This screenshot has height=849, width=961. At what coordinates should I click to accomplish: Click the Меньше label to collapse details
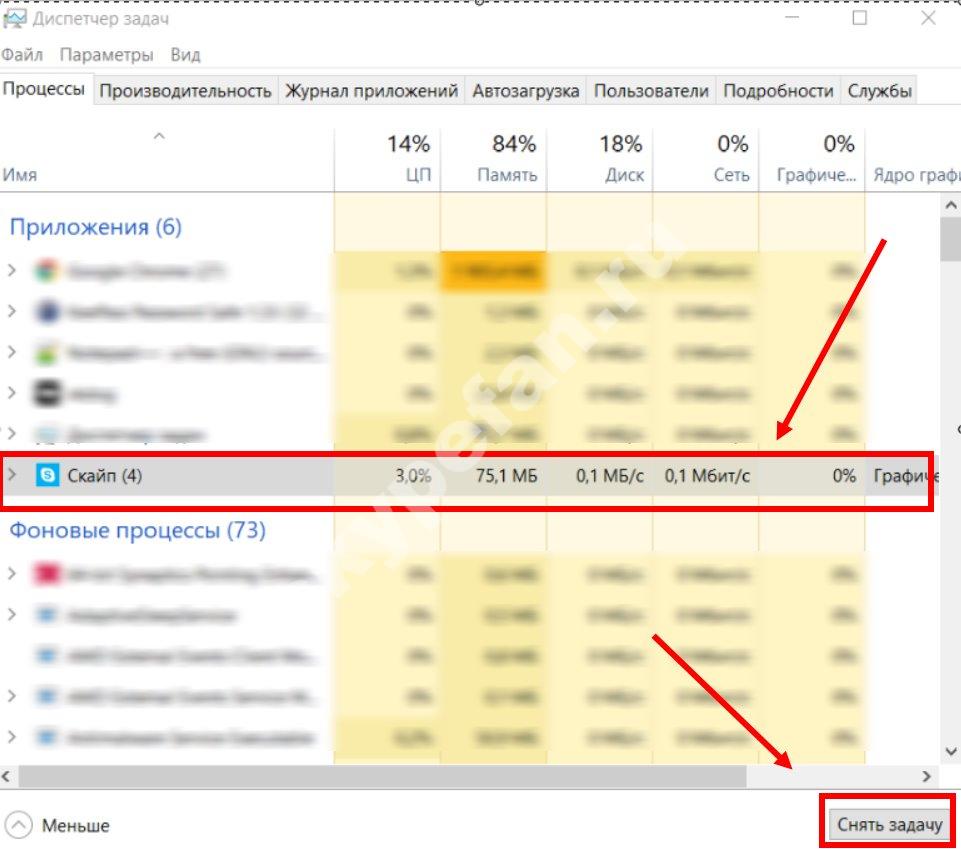click(x=75, y=826)
